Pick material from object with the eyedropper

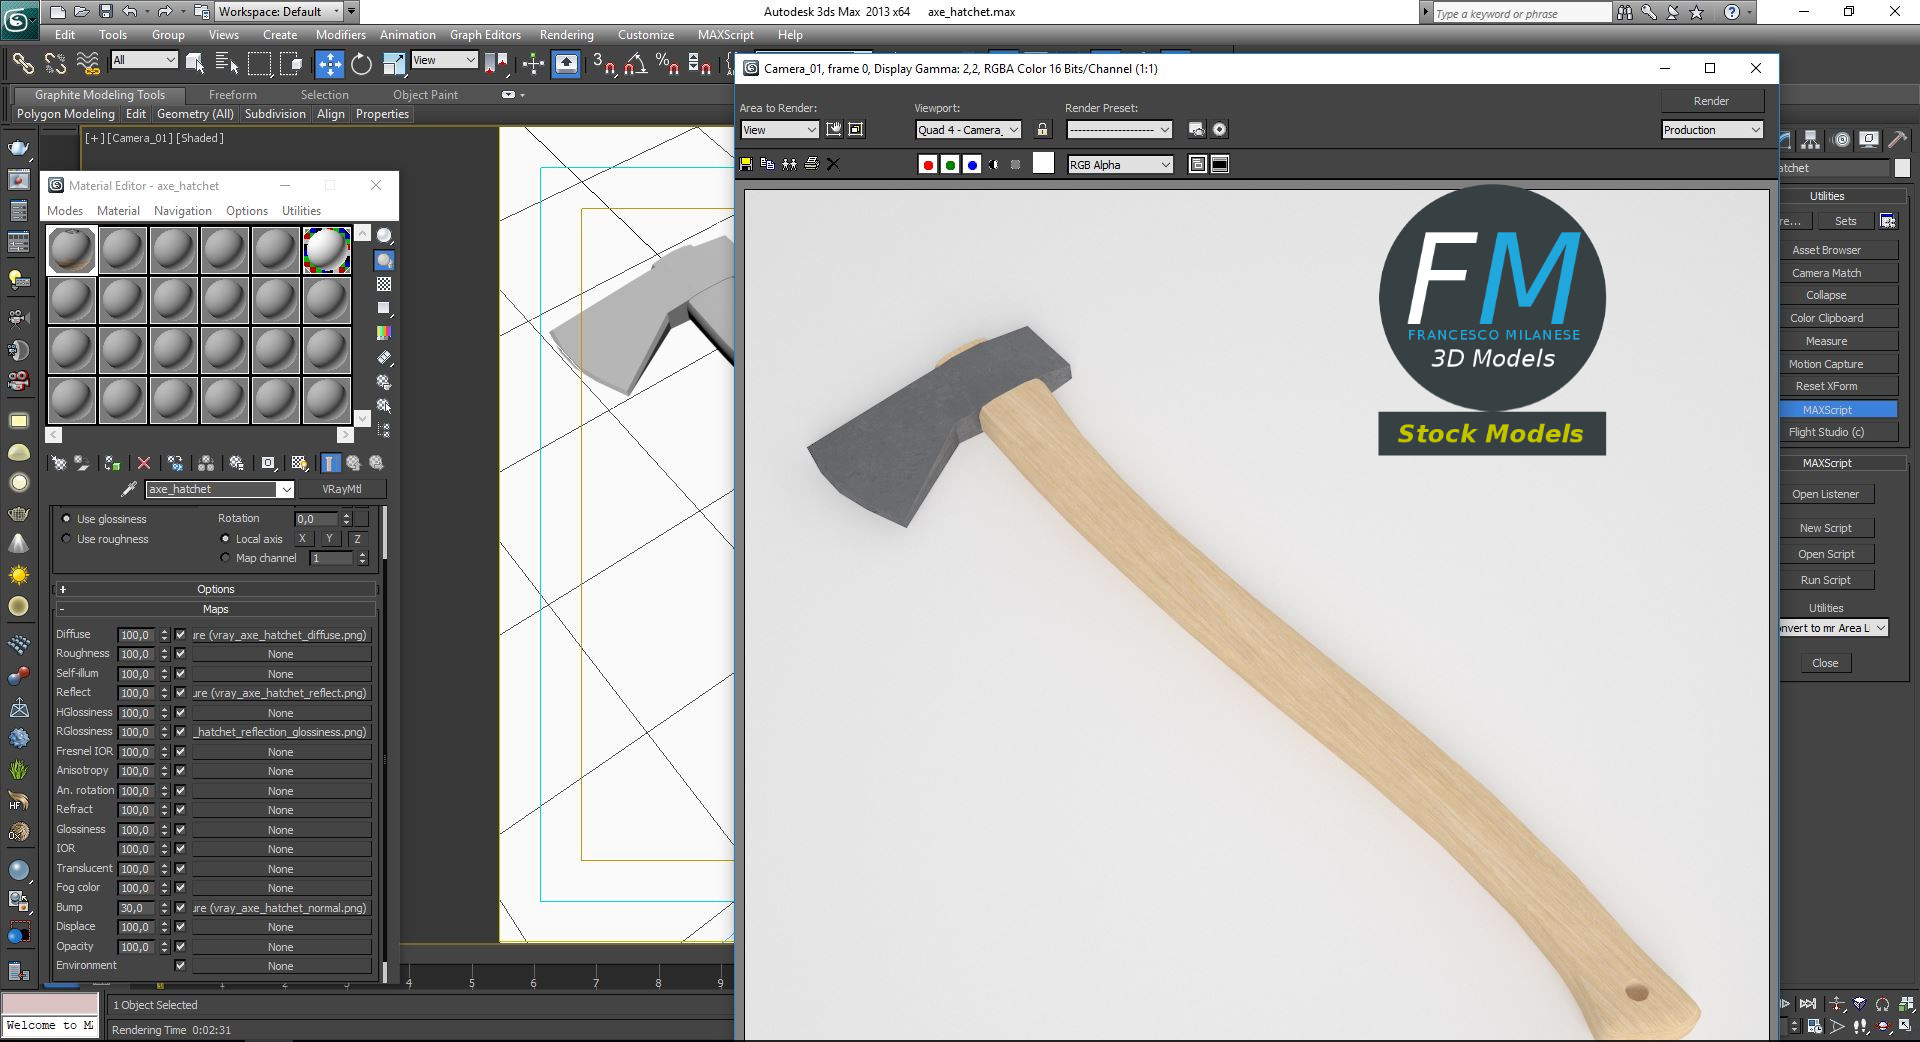[129, 489]
